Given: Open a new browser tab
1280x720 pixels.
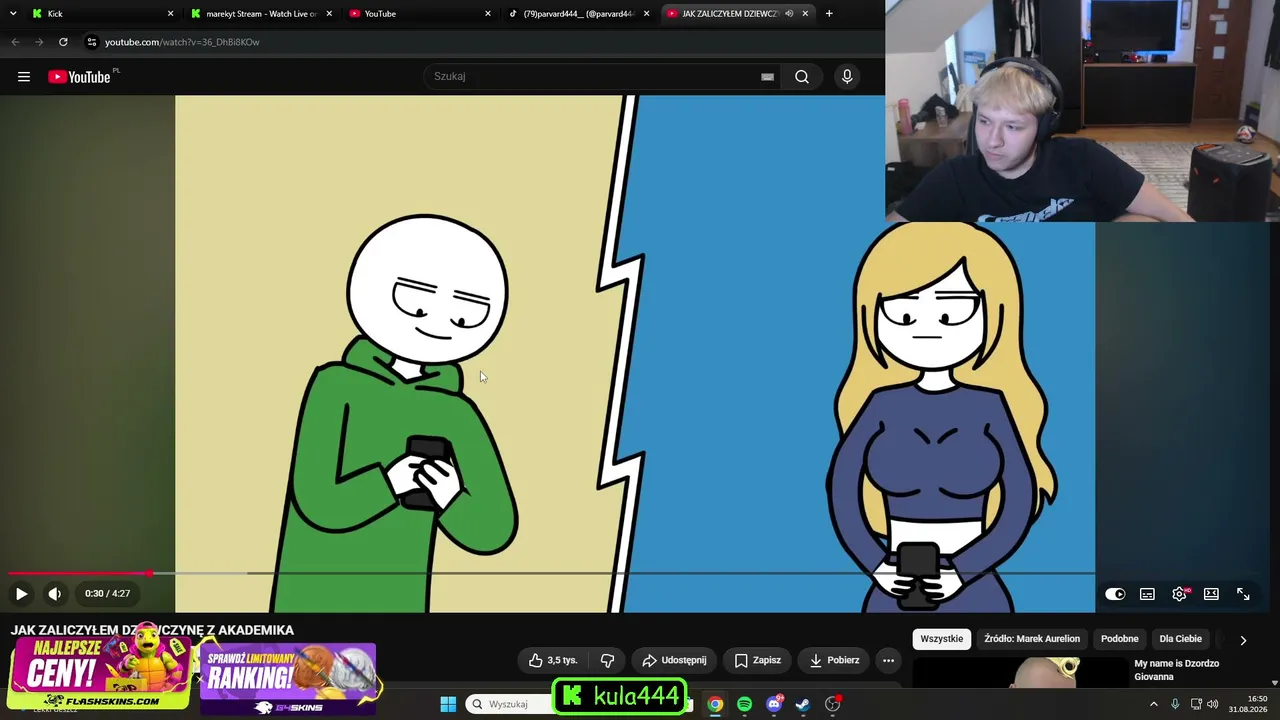Looking at the screenshot, I should pyautogui.click(x=829, y=14).
